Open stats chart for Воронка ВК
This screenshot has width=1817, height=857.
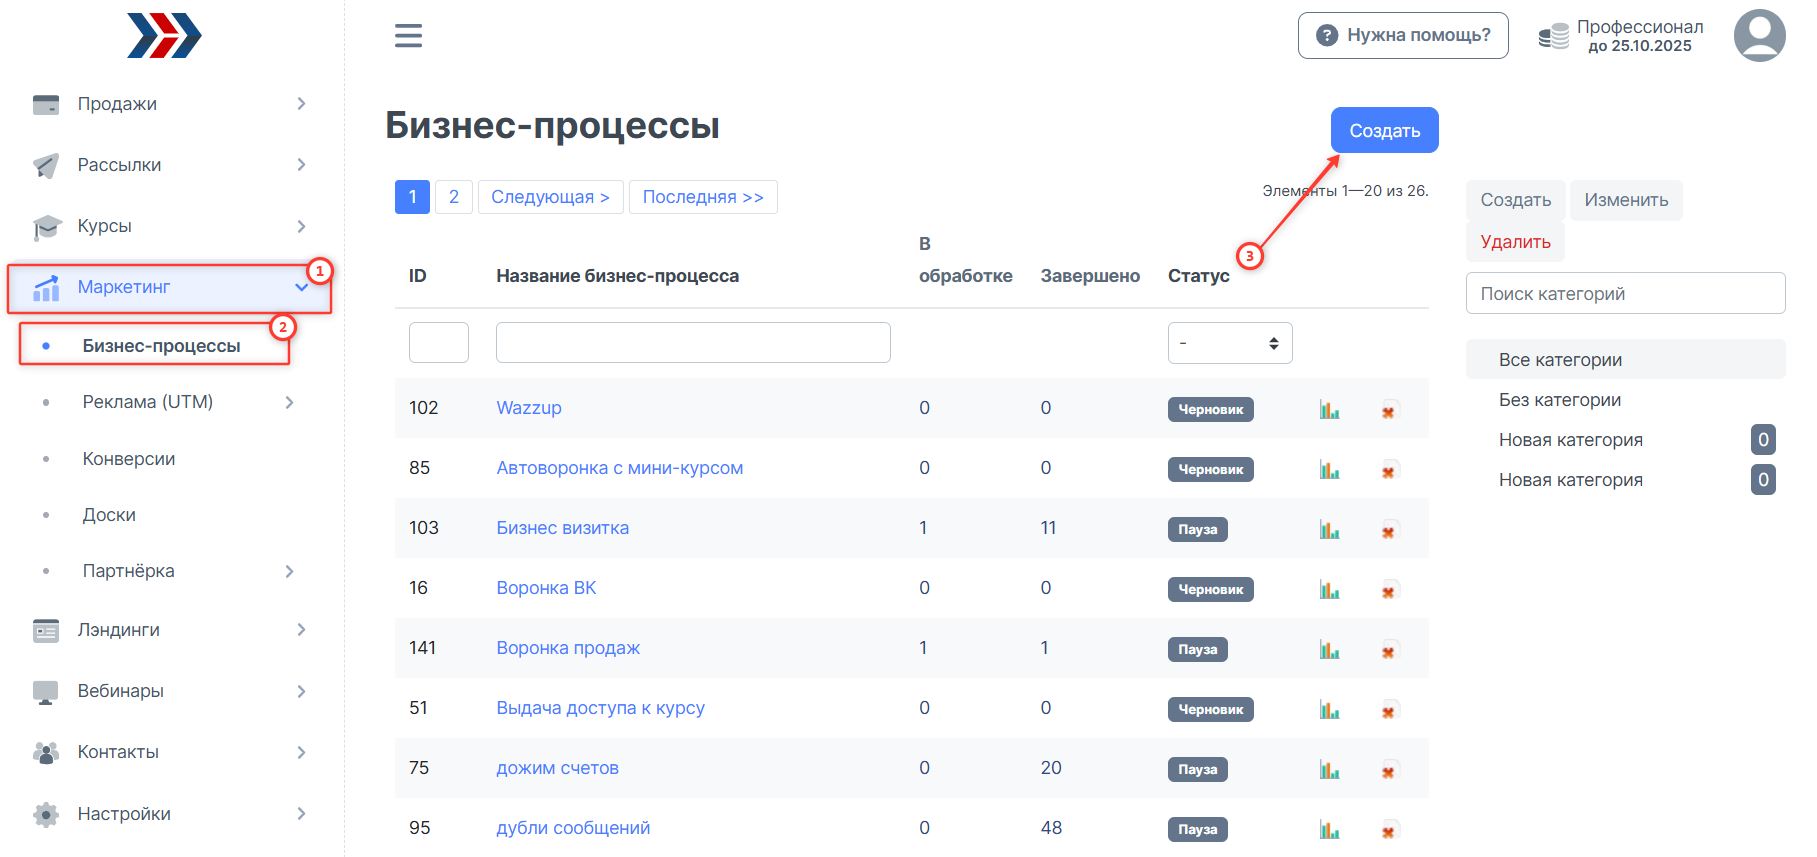(1329, 590)
